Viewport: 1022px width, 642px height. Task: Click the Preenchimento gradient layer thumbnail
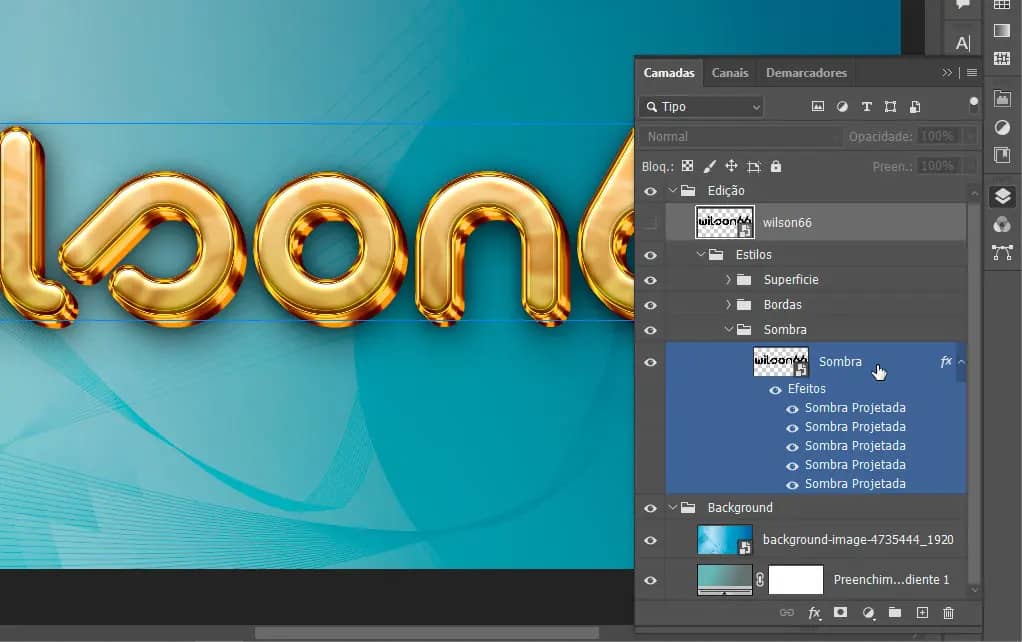coord(724,580)
